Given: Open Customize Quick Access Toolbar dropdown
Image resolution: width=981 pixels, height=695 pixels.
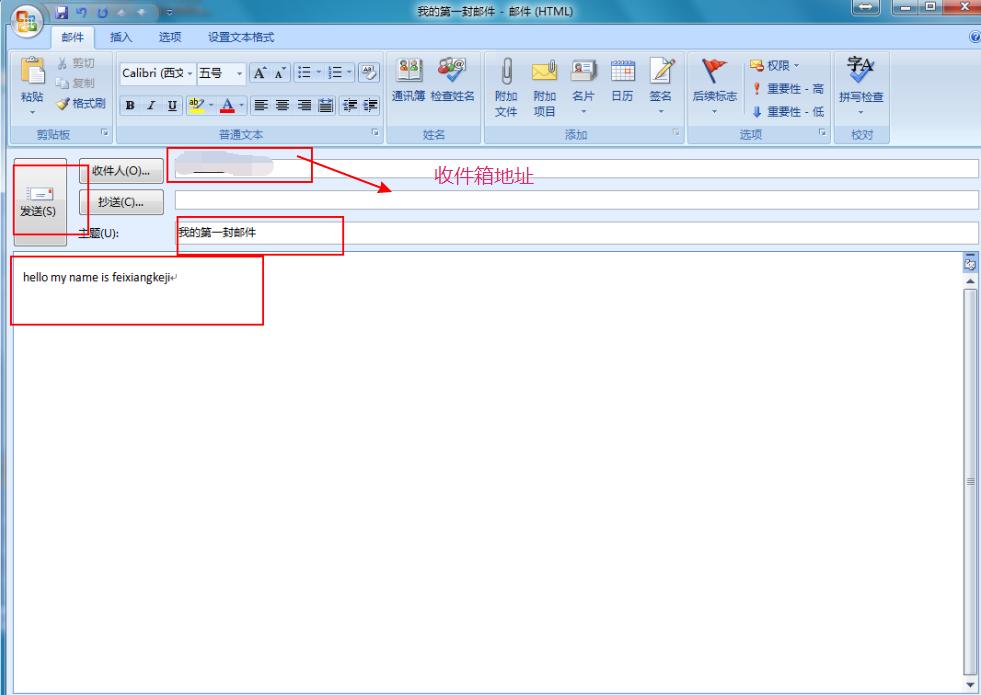Looking at the screenshot, I should (169, 12).
